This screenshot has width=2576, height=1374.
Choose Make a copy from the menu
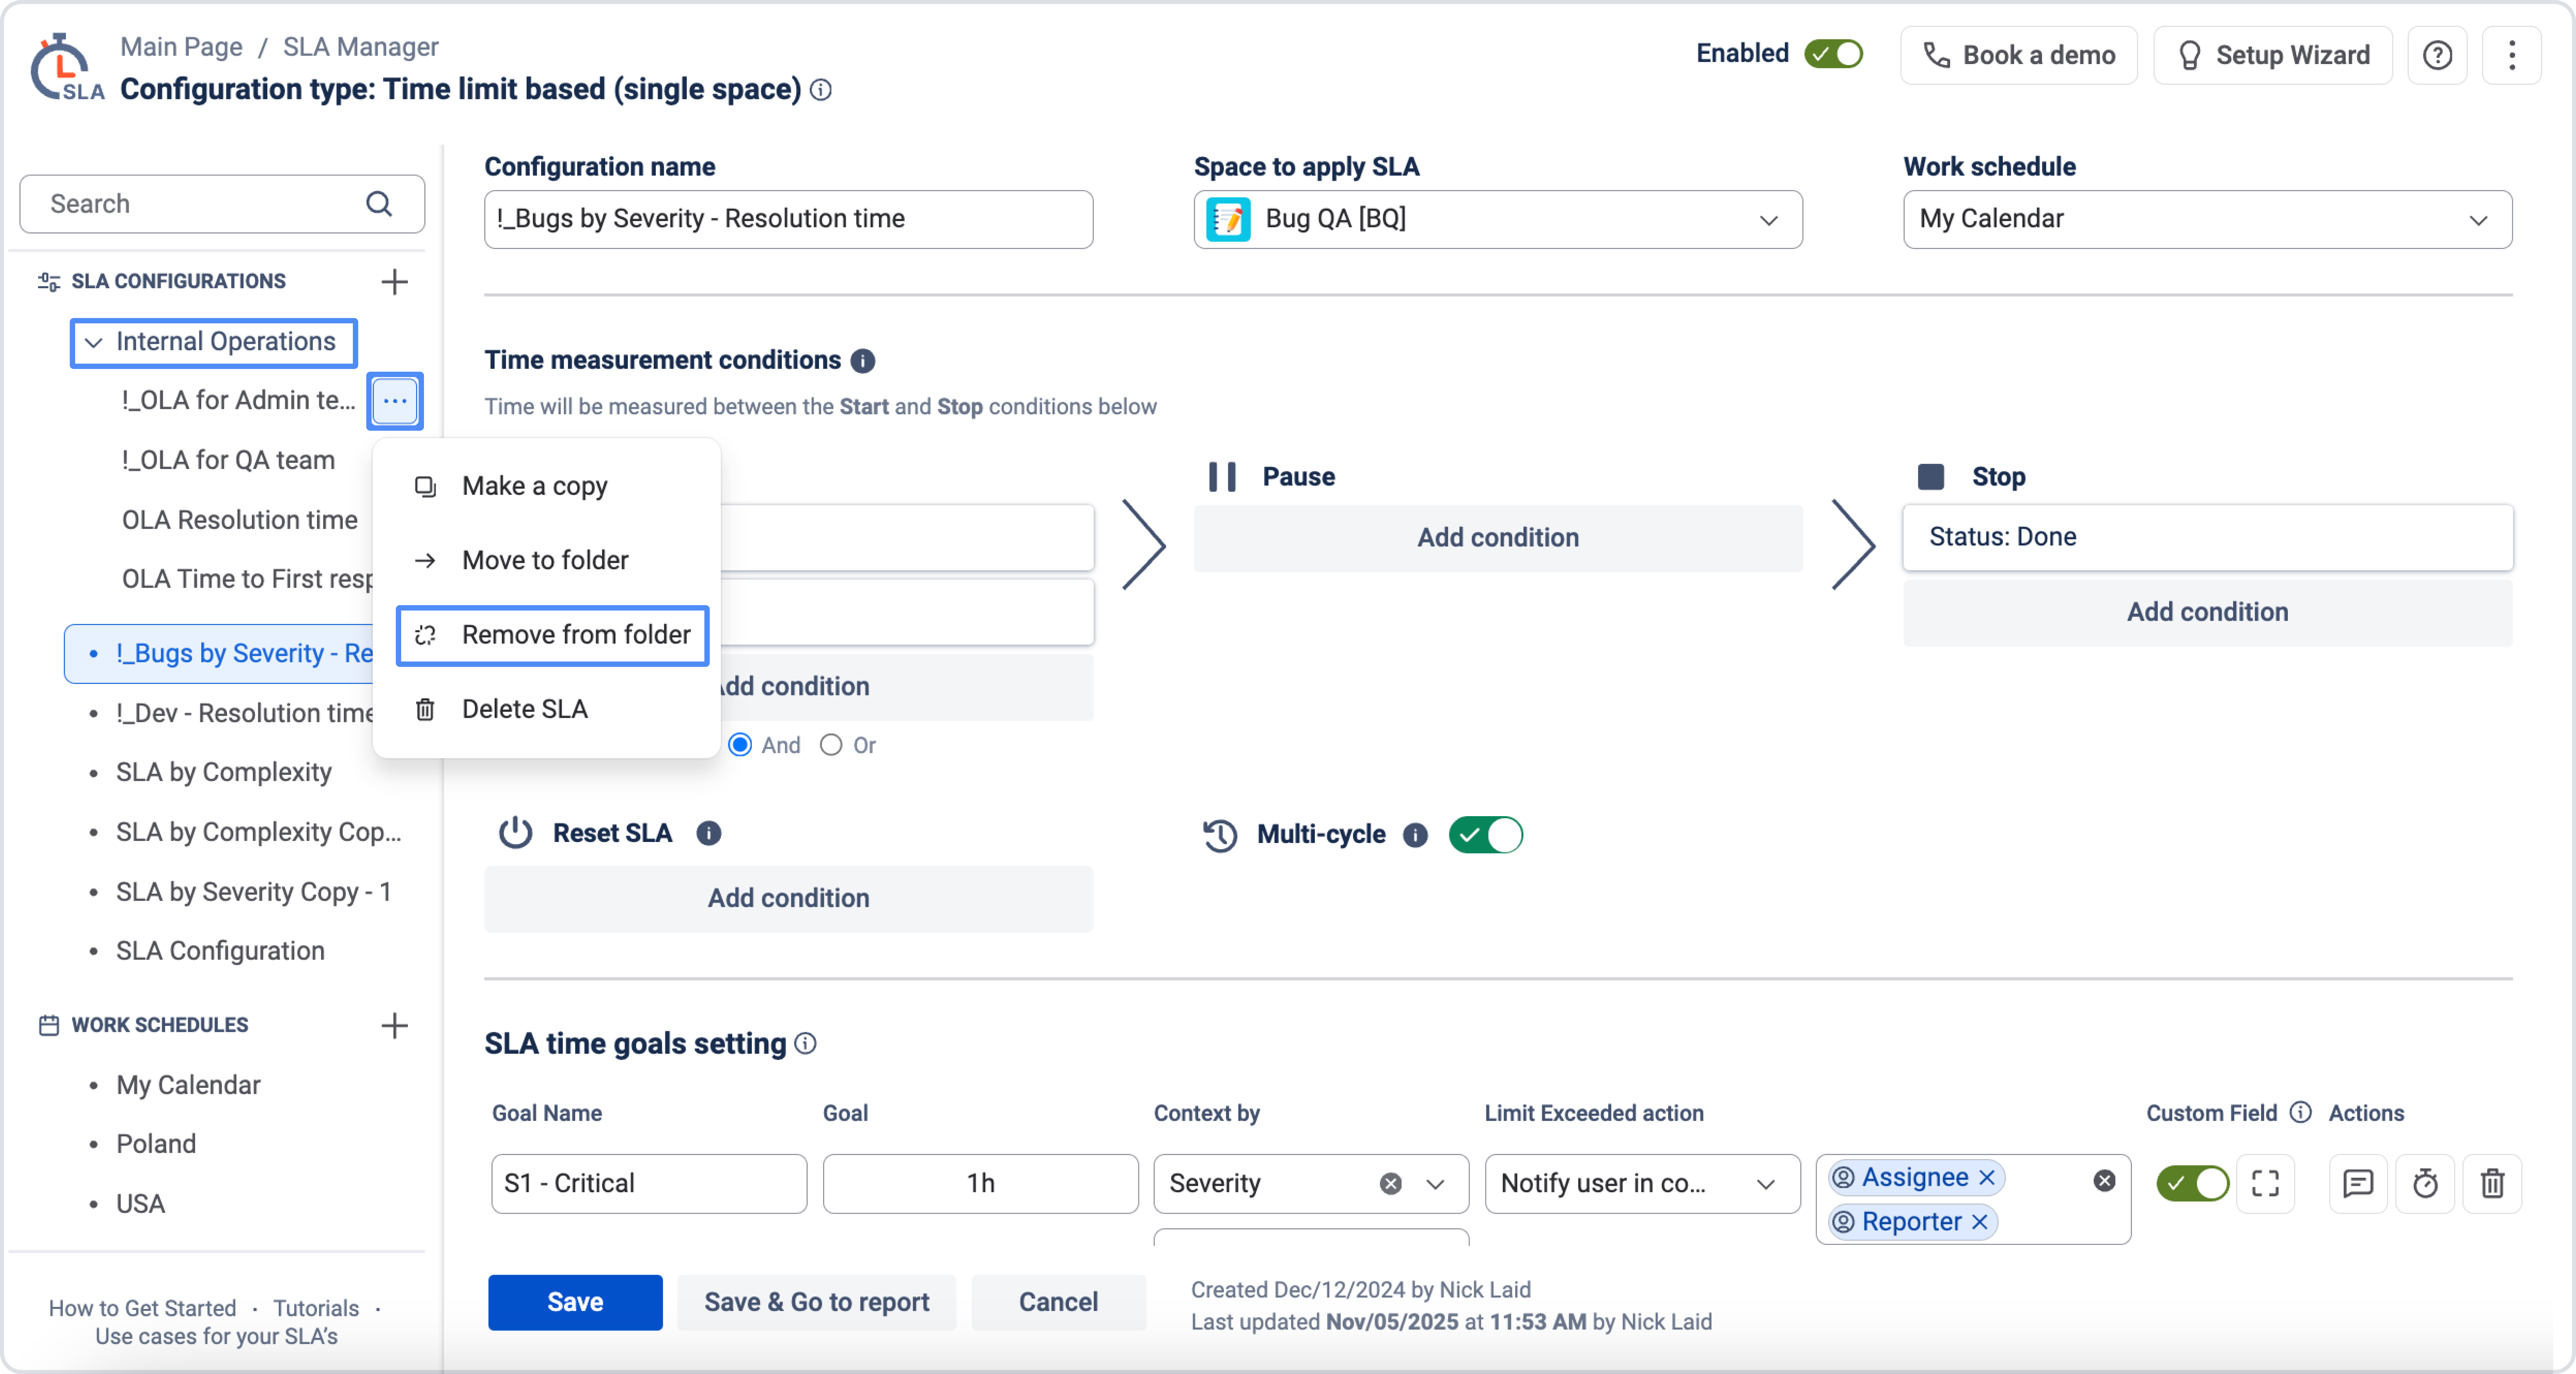coord(546,487)
